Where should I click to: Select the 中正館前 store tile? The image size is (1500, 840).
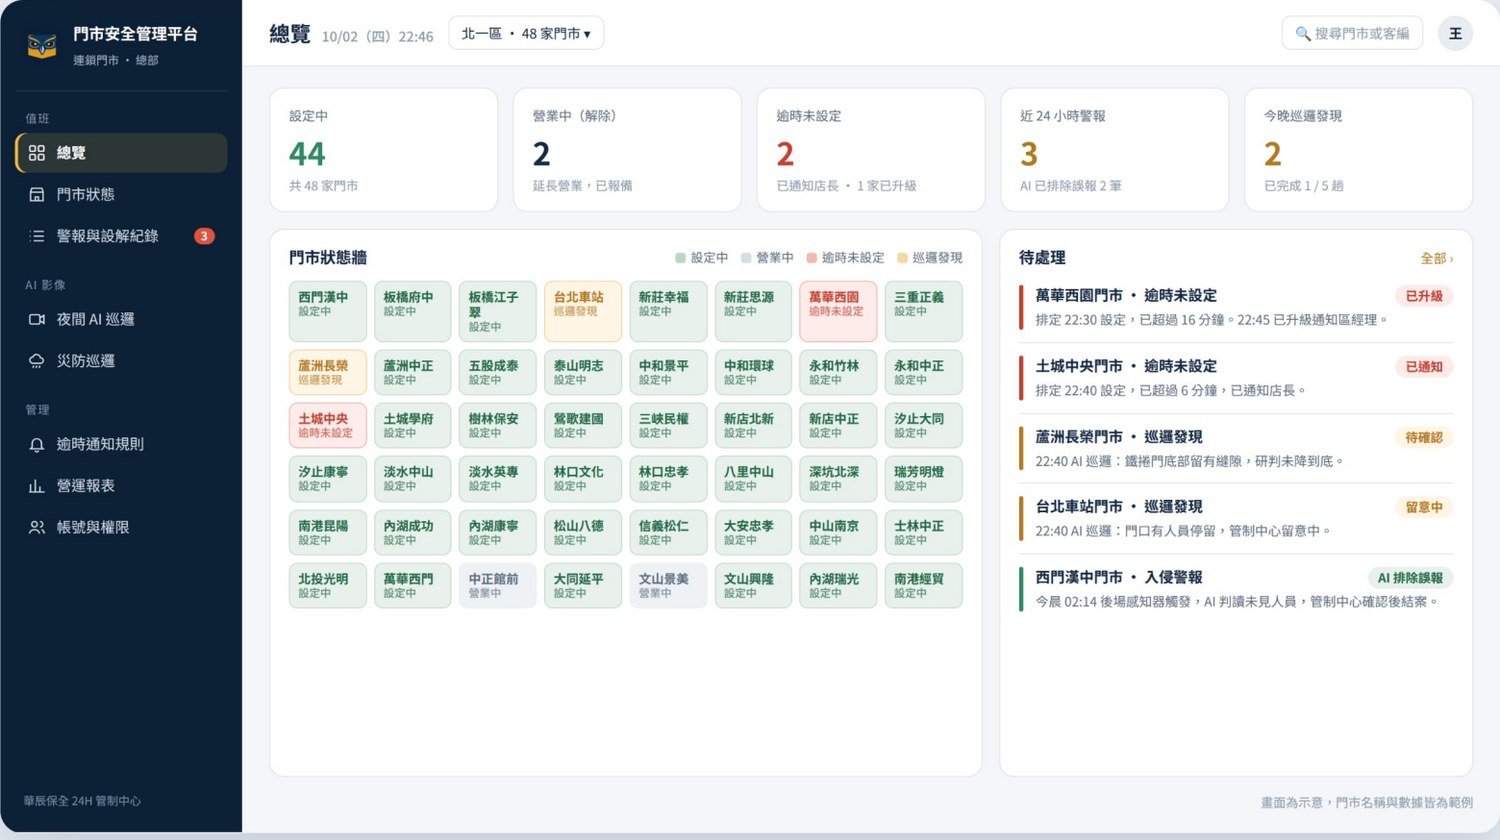[x=498, y=585]
